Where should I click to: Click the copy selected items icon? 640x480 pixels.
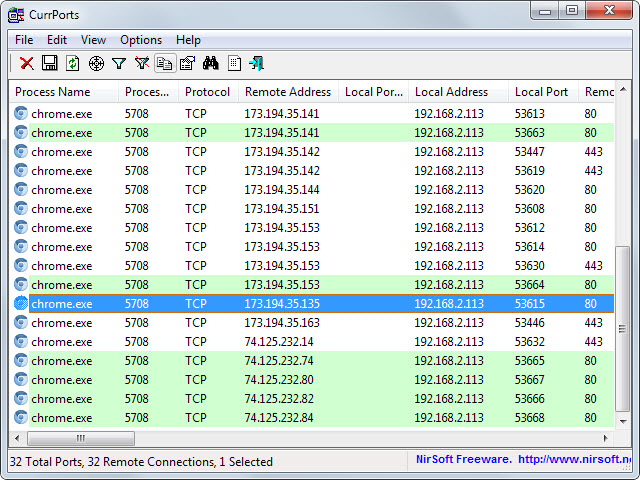tap(165, 63)
